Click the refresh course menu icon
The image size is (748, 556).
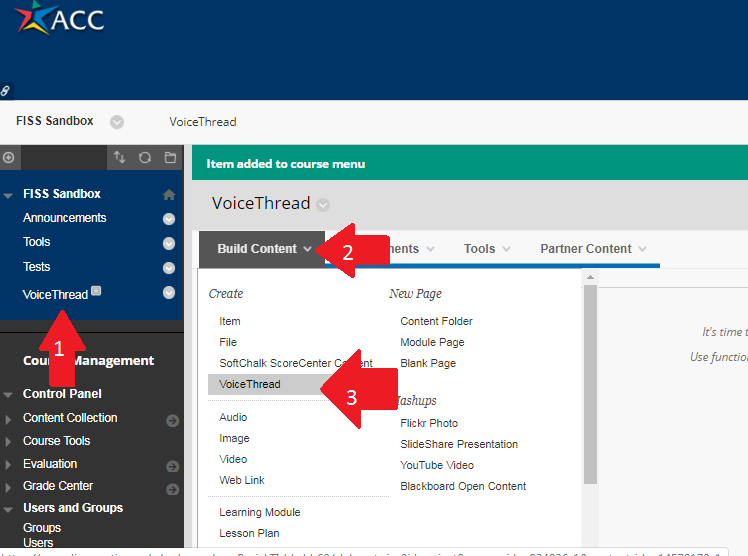[145, 157]
